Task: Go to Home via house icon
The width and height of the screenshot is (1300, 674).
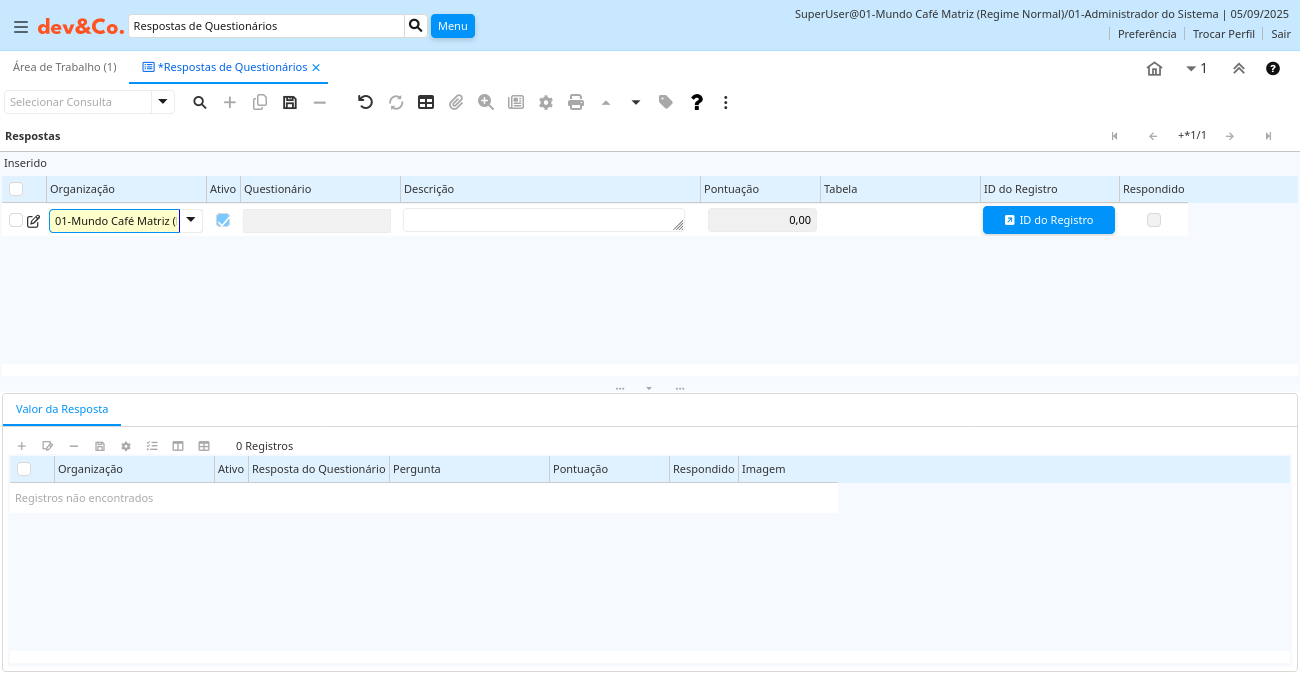Action: pos(1154,69)
